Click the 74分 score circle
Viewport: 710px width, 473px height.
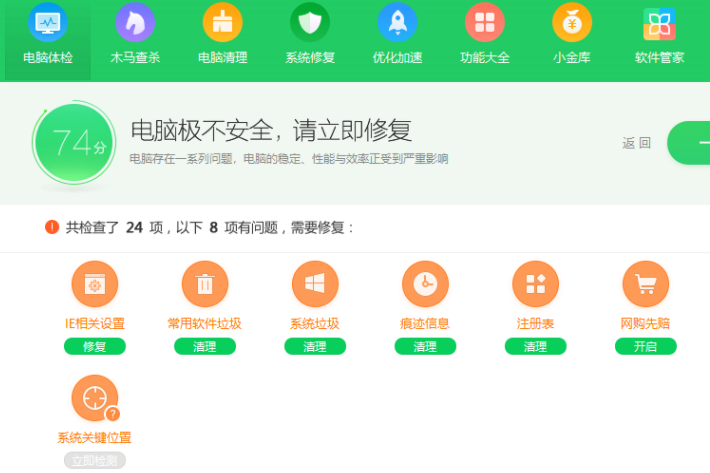74,143
